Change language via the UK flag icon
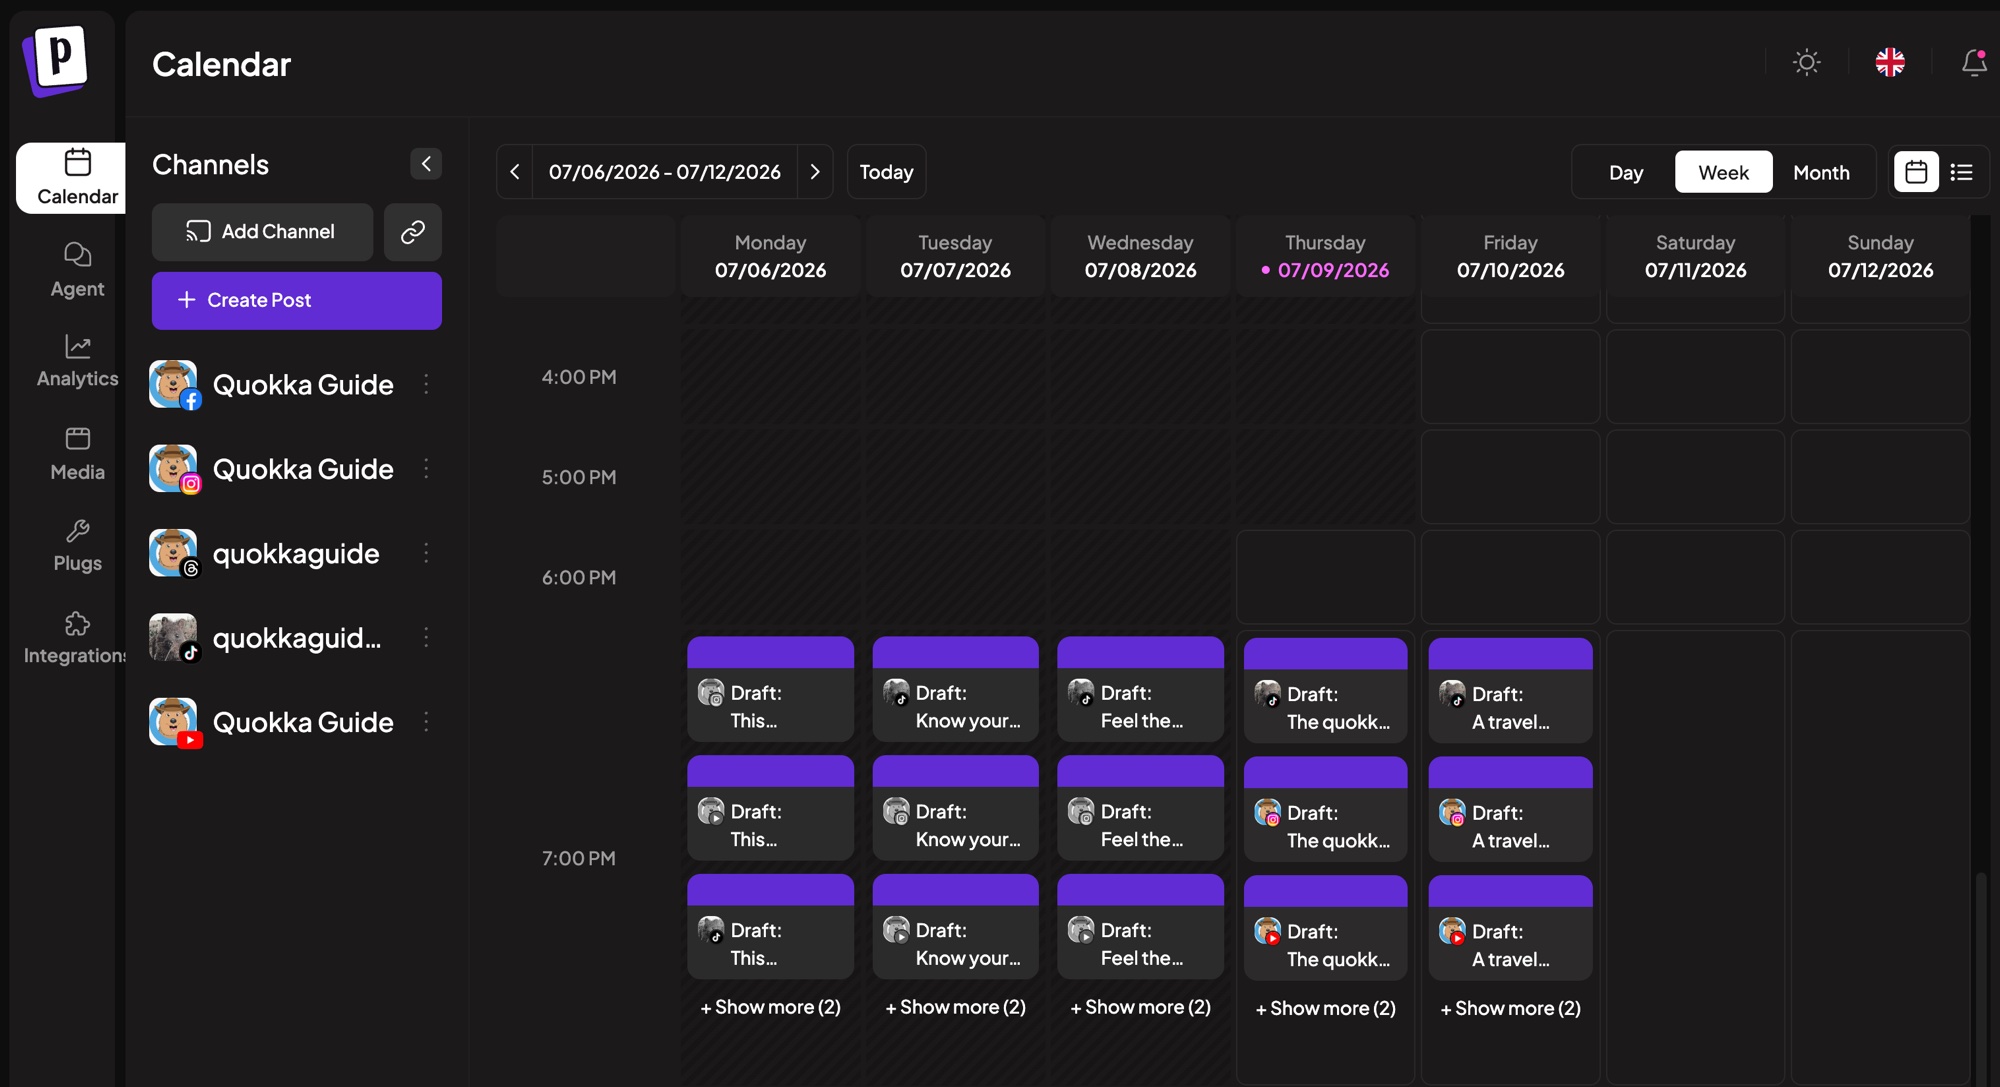Viewport: 2000px width, 1087px height. tap(1890, 63)
